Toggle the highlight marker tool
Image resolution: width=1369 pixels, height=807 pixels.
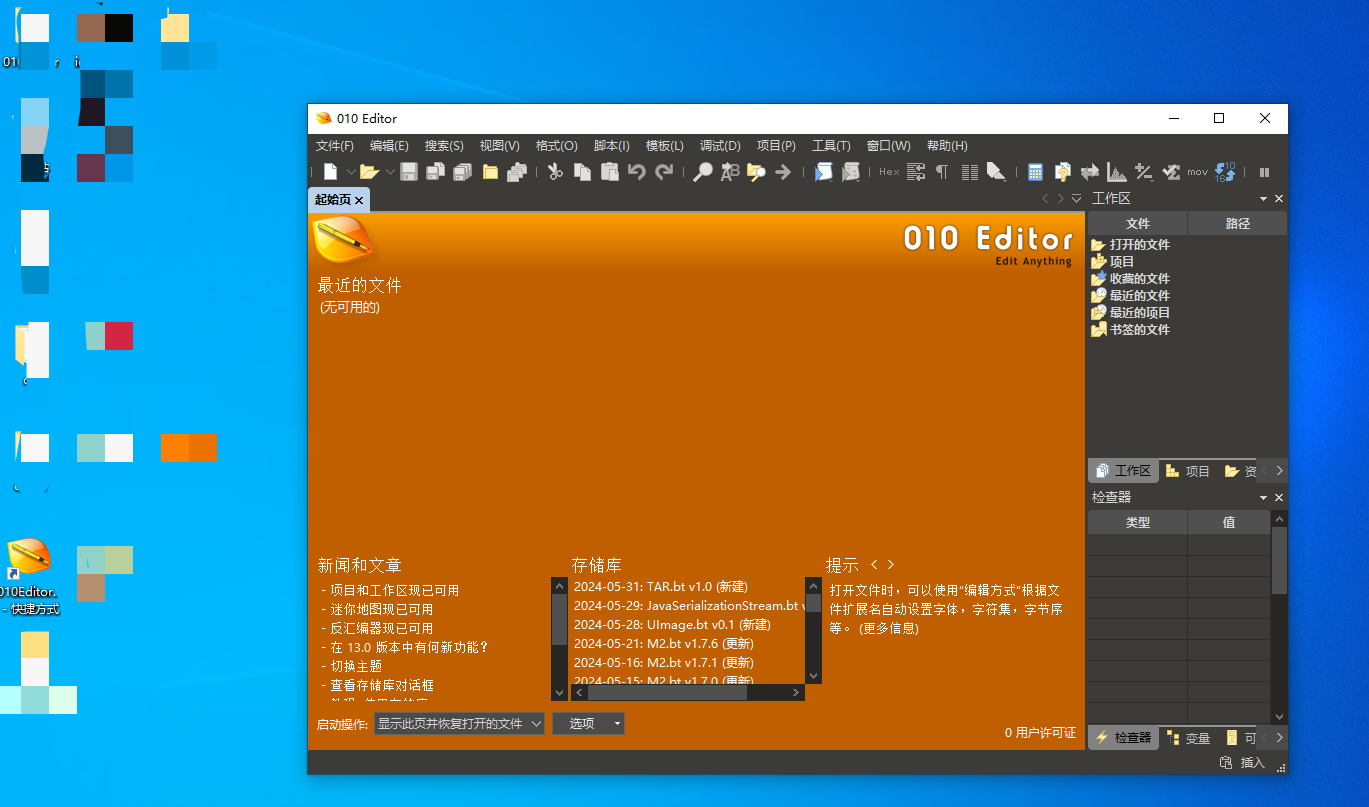(996, 172)
